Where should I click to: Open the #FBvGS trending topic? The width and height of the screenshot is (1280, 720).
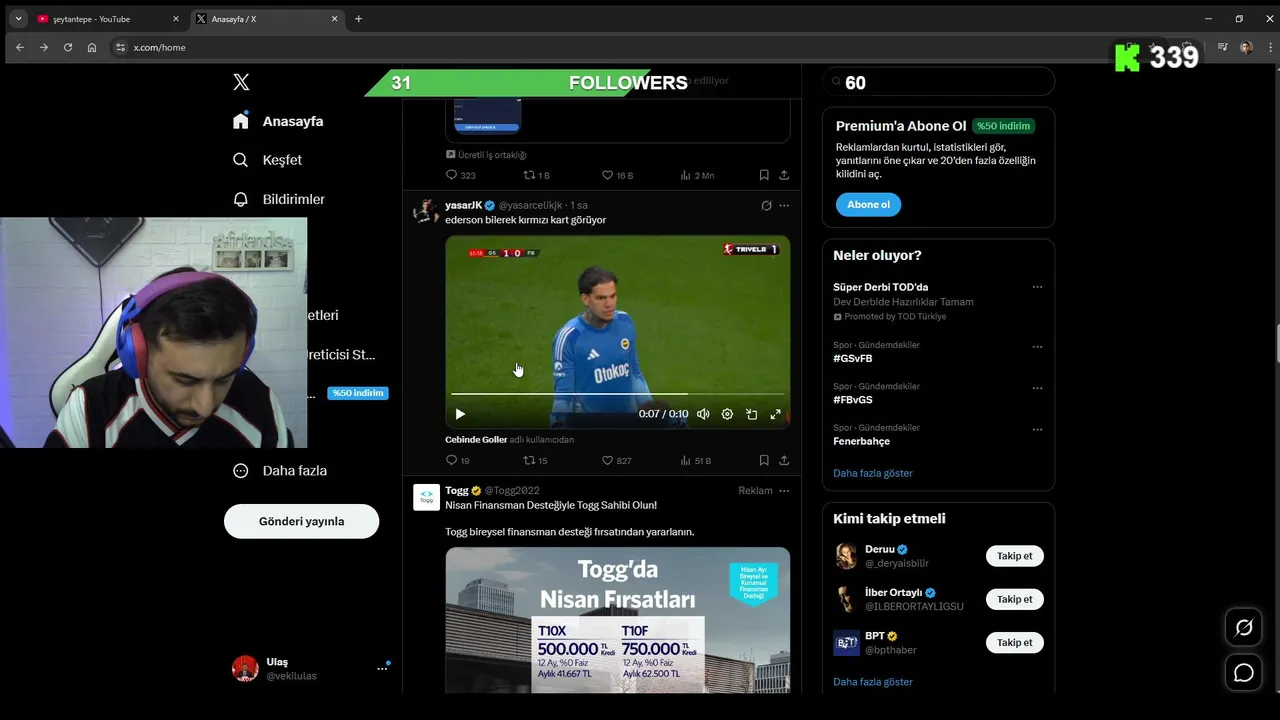(x=852, y=400)
